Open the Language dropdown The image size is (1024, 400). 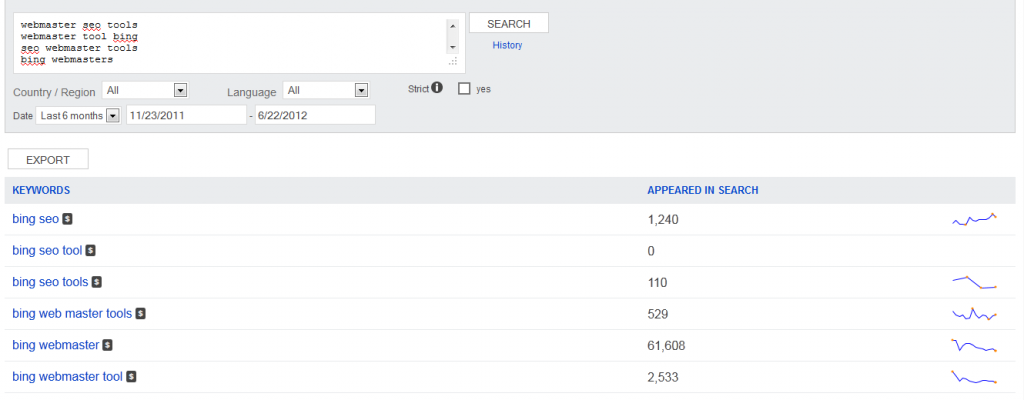point(326,91)
